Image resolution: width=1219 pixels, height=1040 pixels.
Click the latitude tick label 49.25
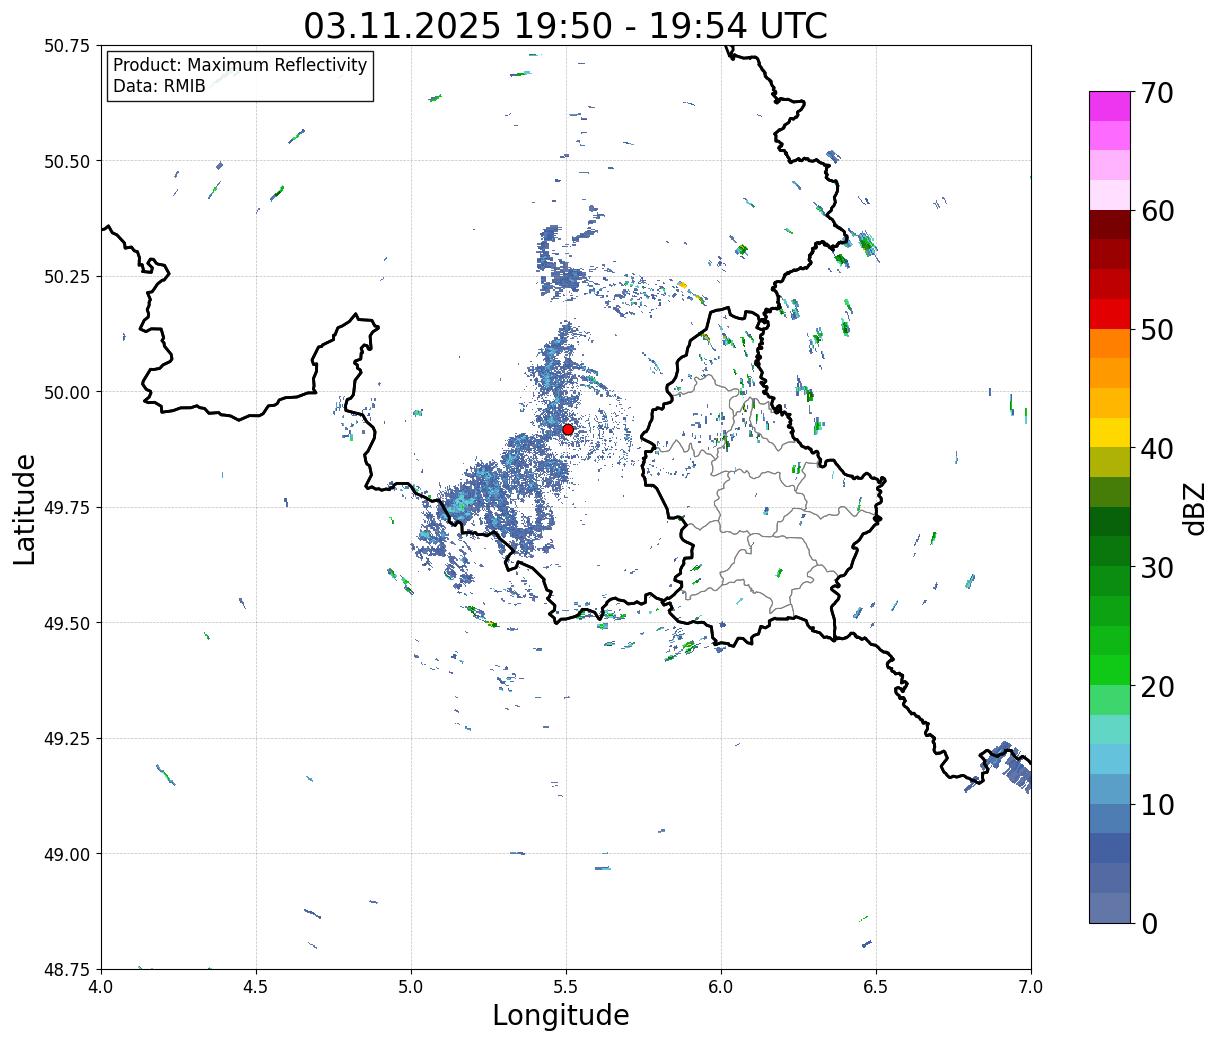coord(67,739)
